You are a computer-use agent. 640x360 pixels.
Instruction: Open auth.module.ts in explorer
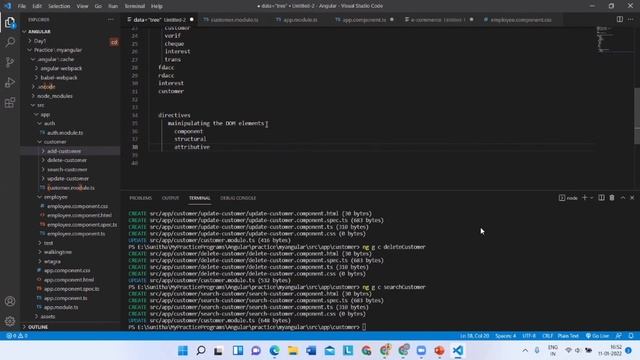point(65,133)
